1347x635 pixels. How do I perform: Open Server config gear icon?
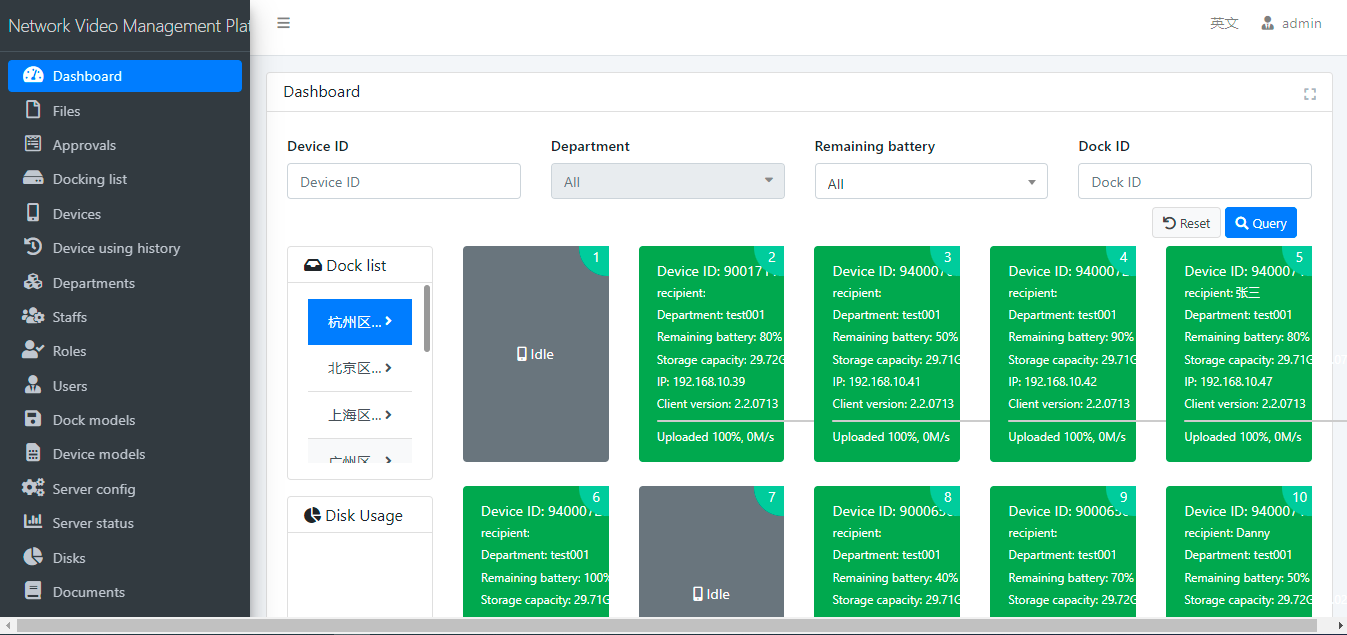pyautogui.click(x=33, y=488)
